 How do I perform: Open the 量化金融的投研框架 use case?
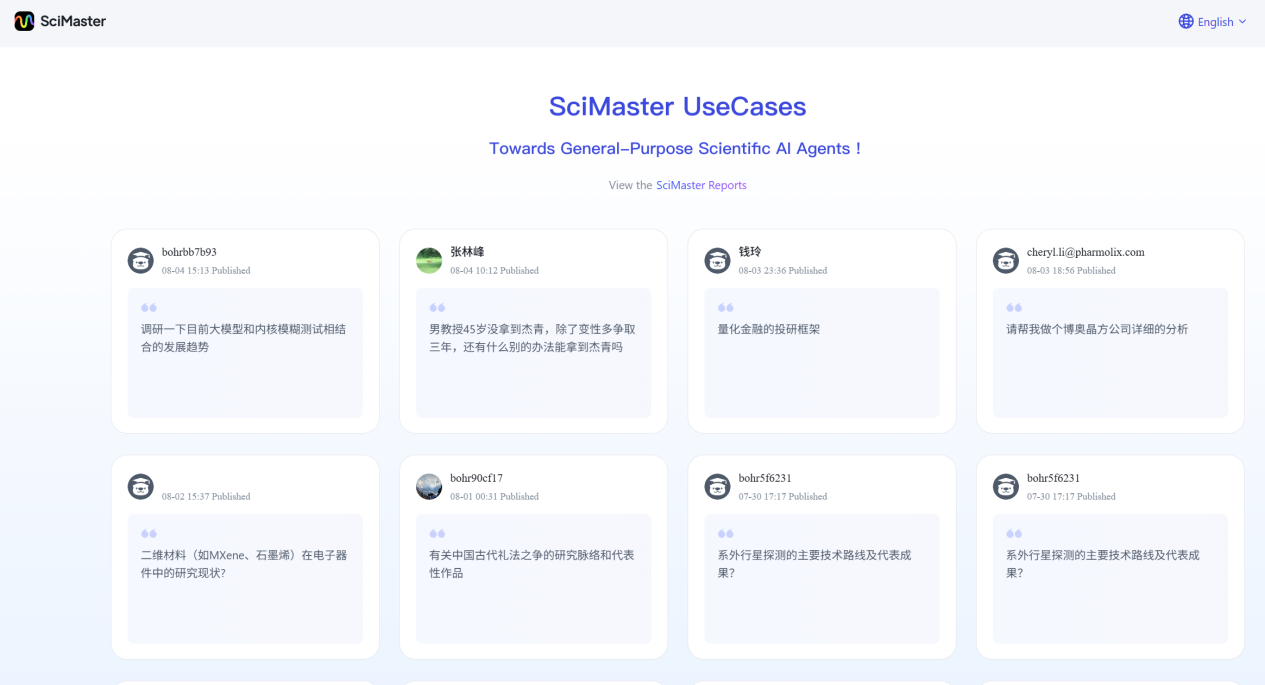[x=768, y=329]
